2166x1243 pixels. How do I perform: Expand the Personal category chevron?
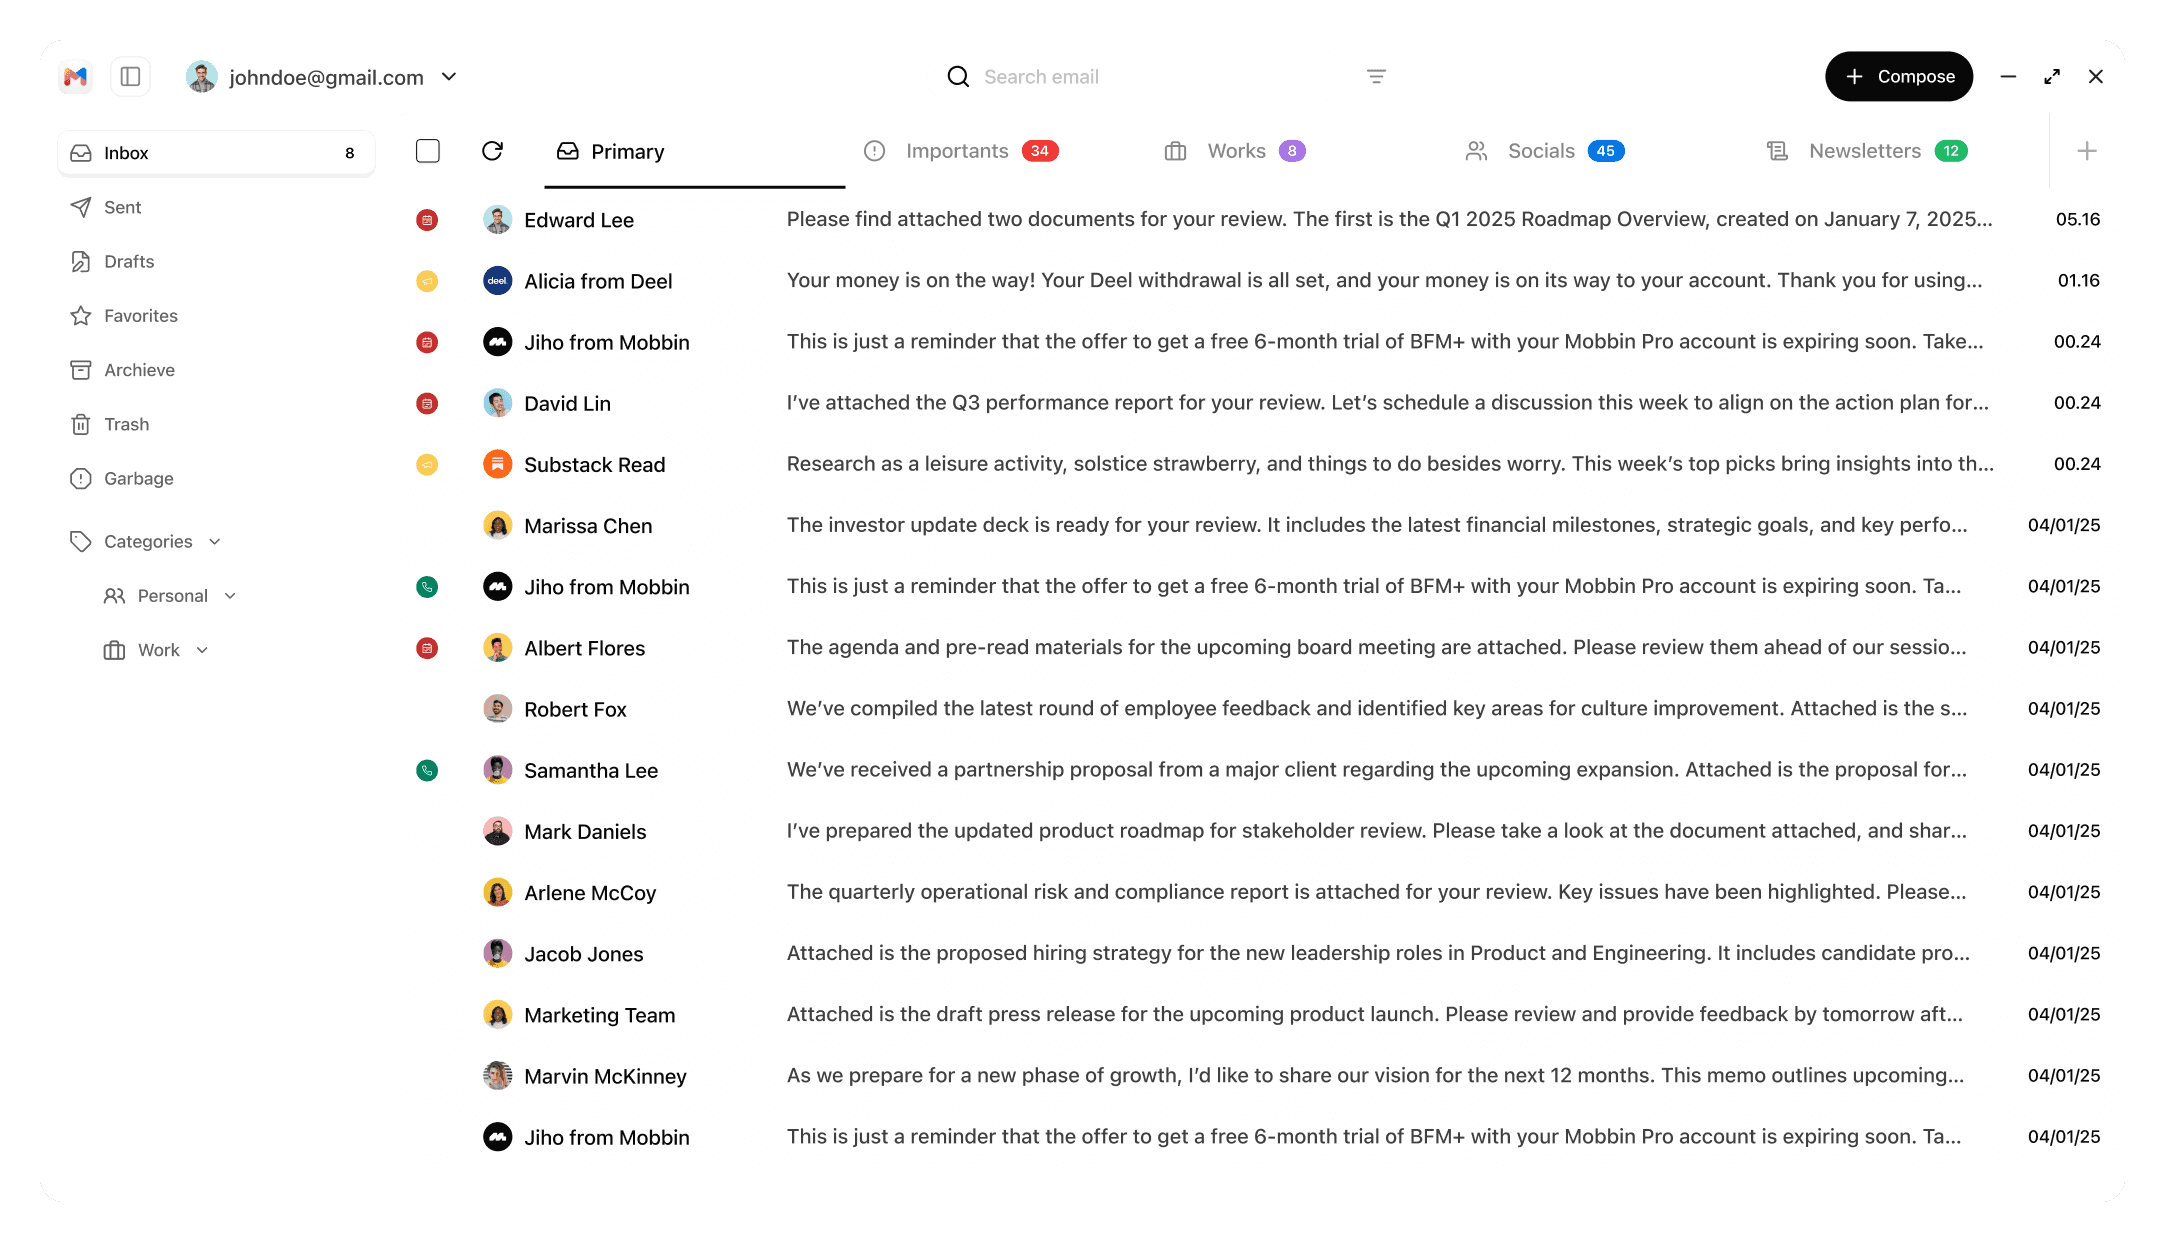pyautogui.click(x=231, y=596)
